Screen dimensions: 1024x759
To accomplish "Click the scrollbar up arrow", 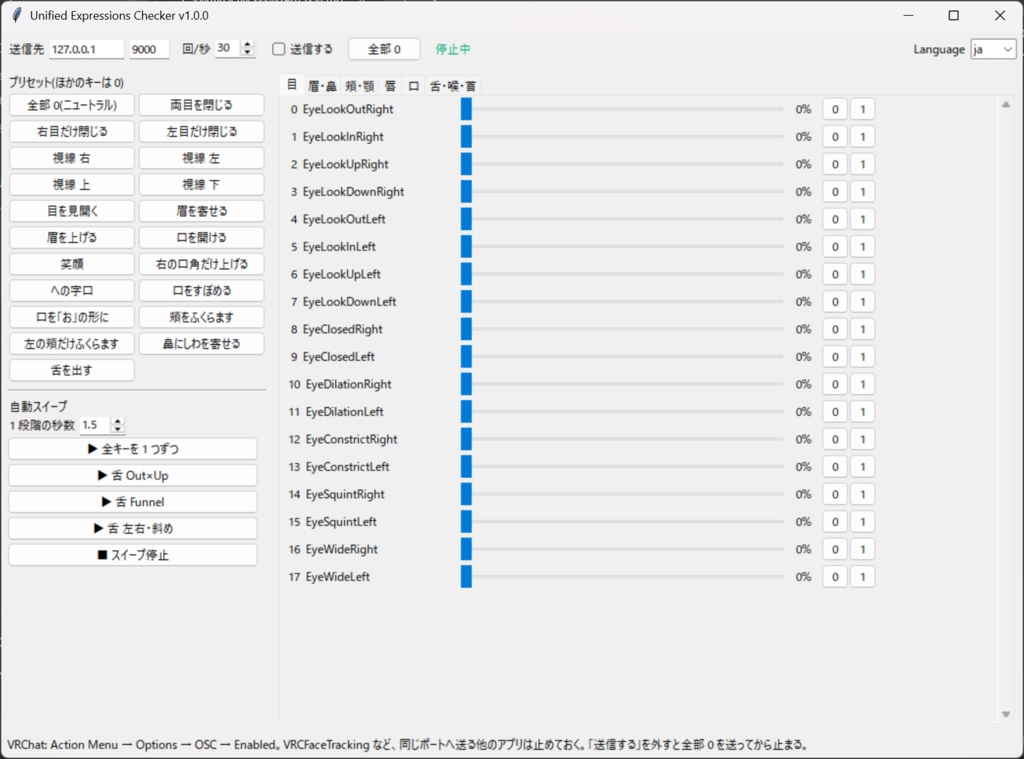I will click(1006, 105).
